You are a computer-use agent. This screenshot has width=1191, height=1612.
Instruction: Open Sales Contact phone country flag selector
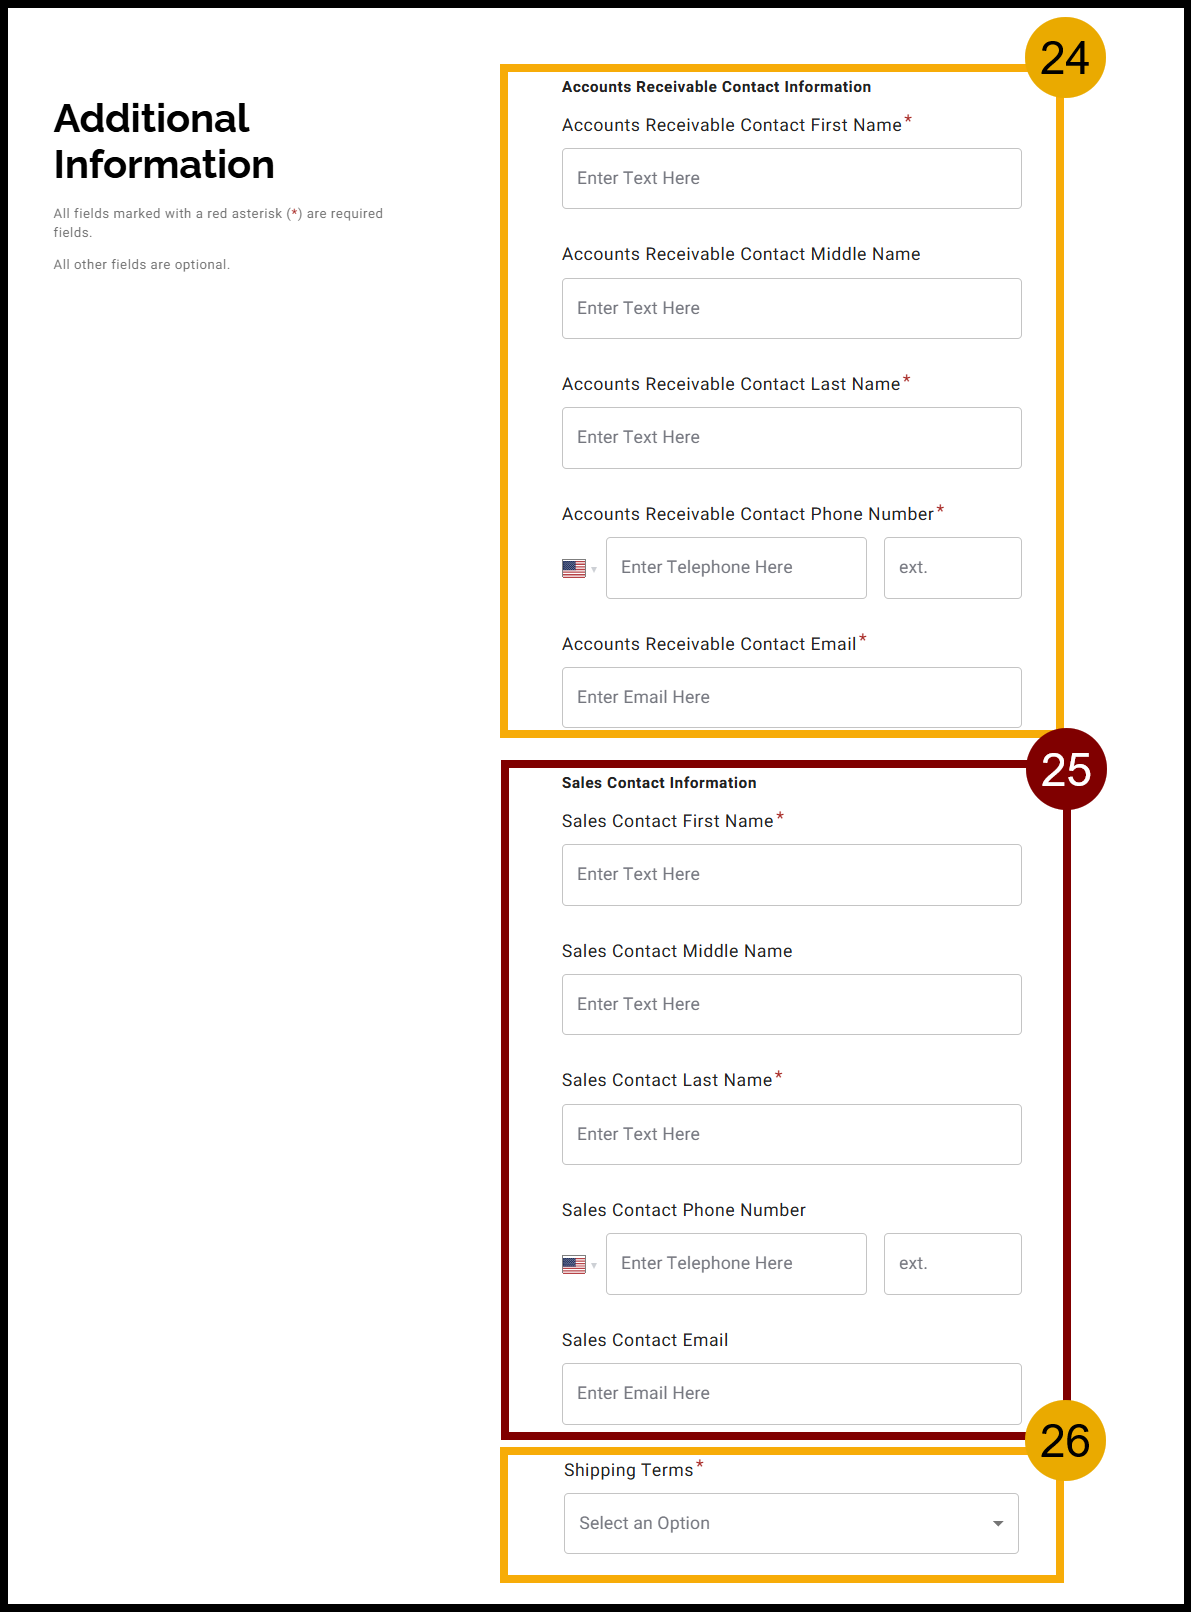point(579,1265)
